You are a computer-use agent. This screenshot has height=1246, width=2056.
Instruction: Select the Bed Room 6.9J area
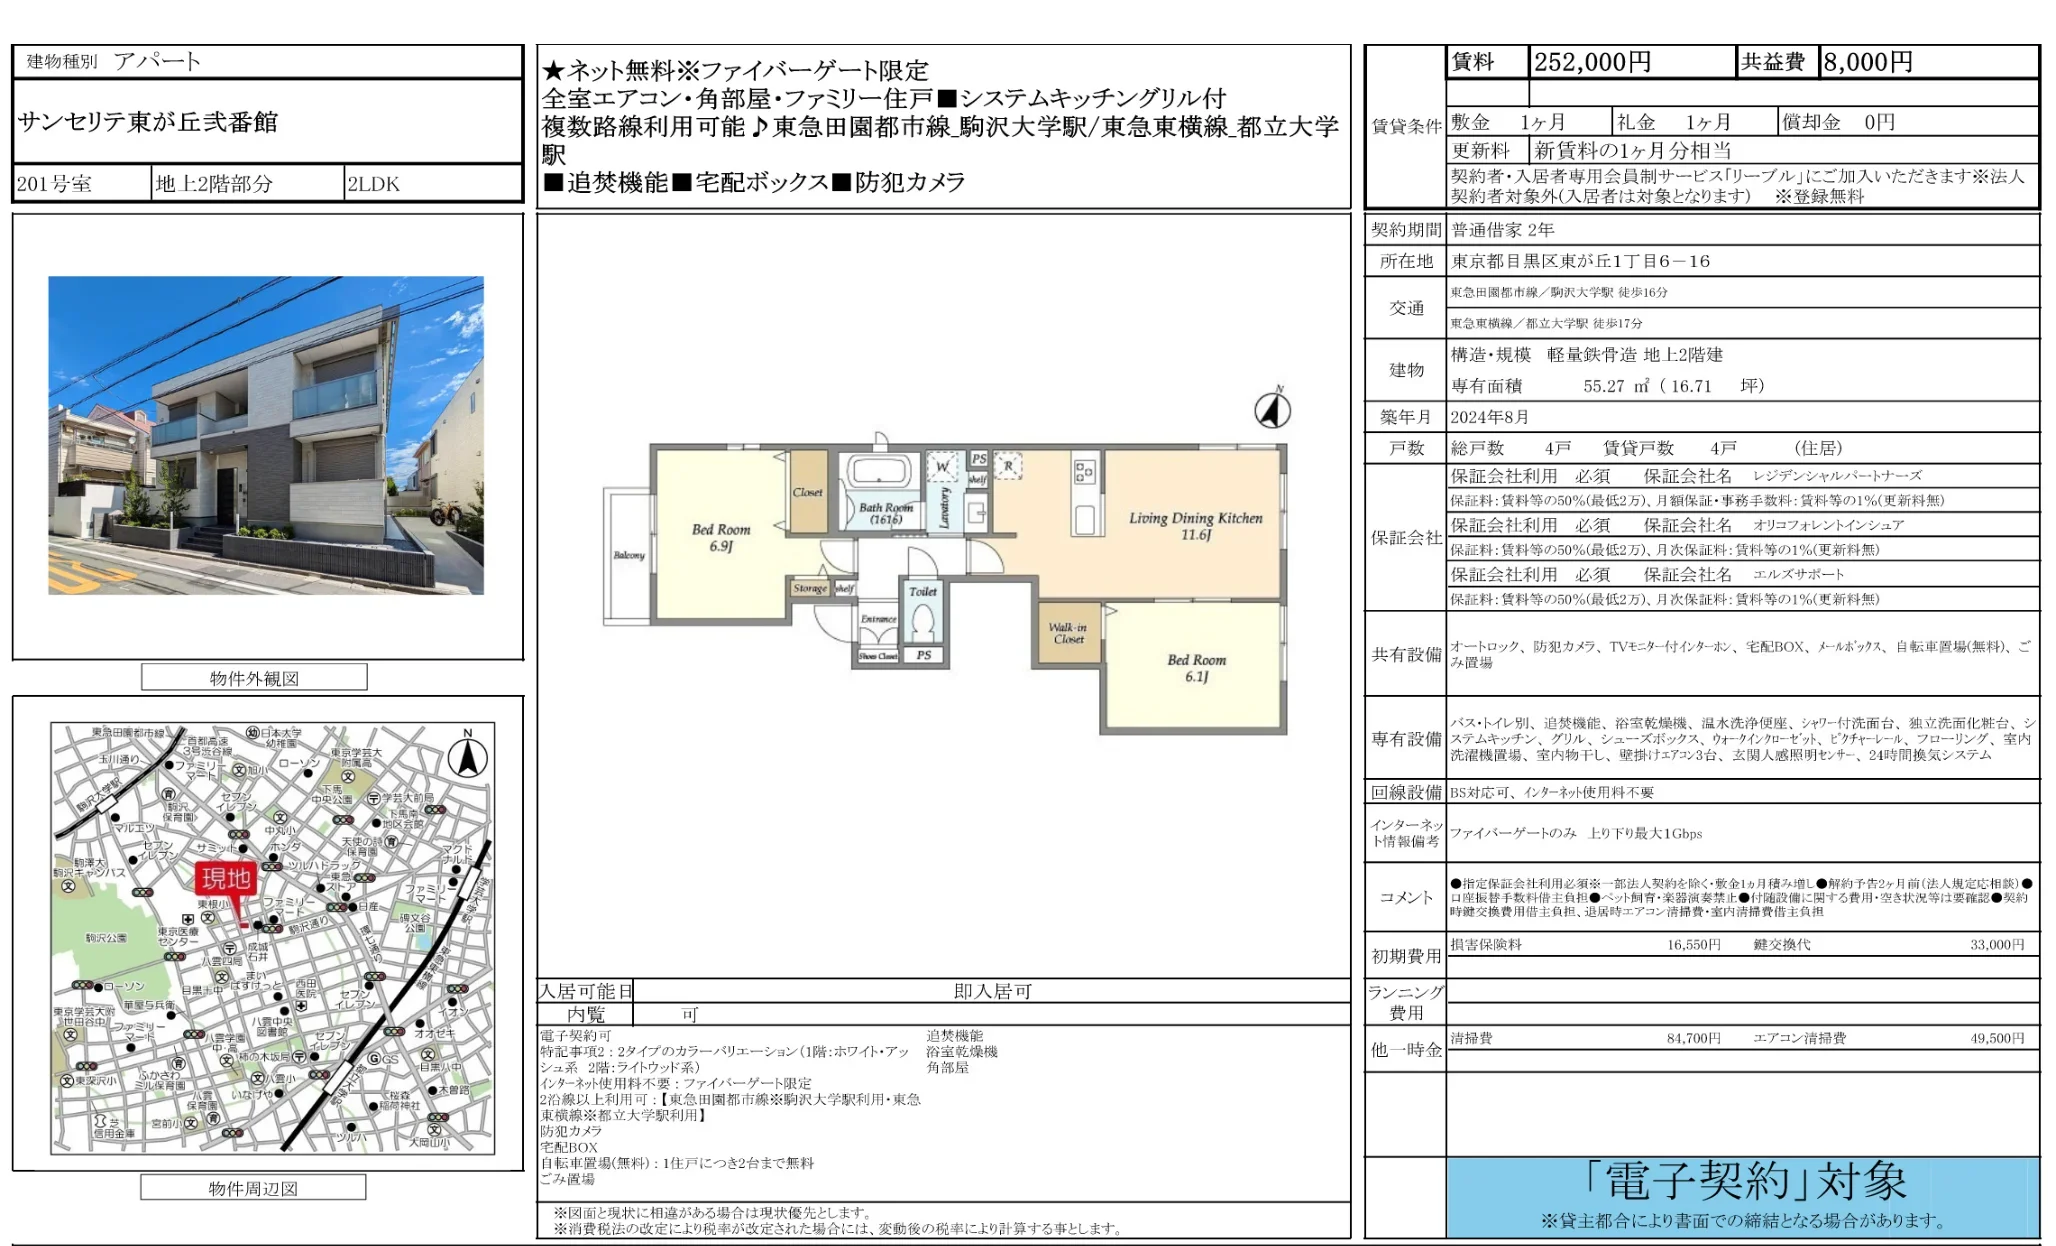721,537
